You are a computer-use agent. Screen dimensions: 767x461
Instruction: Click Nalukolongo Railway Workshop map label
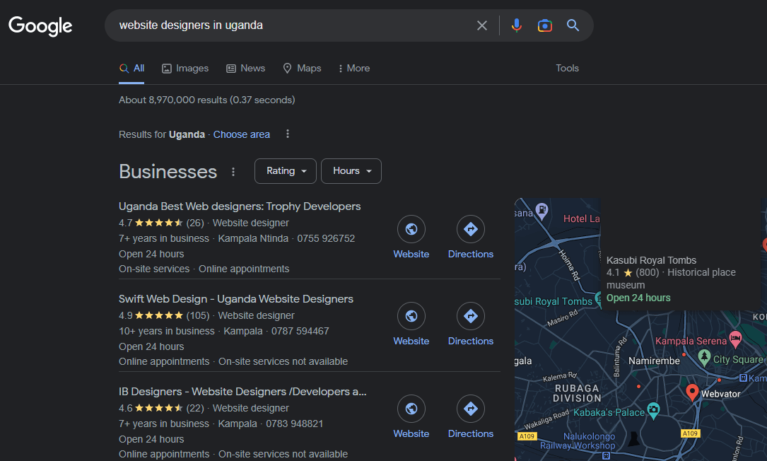tap(578, 441)
